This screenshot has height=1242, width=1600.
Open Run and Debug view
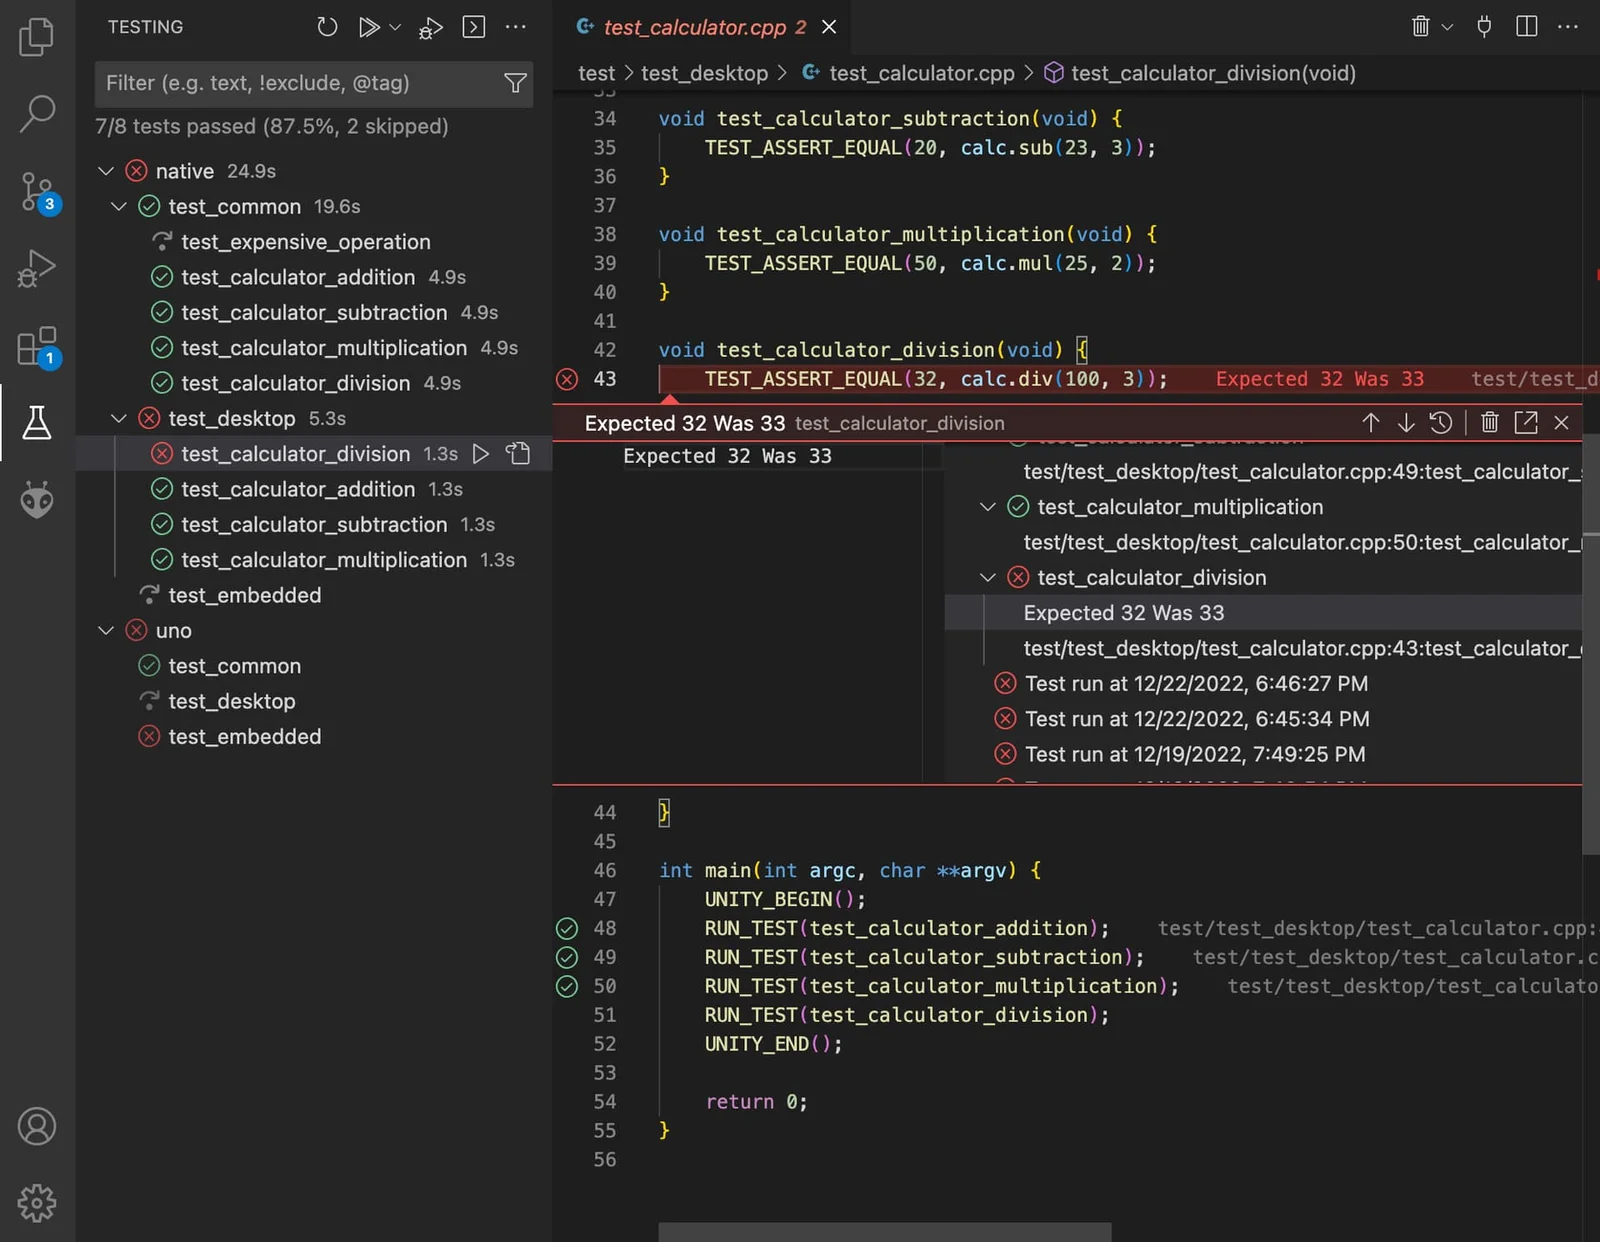click(37, 268)
